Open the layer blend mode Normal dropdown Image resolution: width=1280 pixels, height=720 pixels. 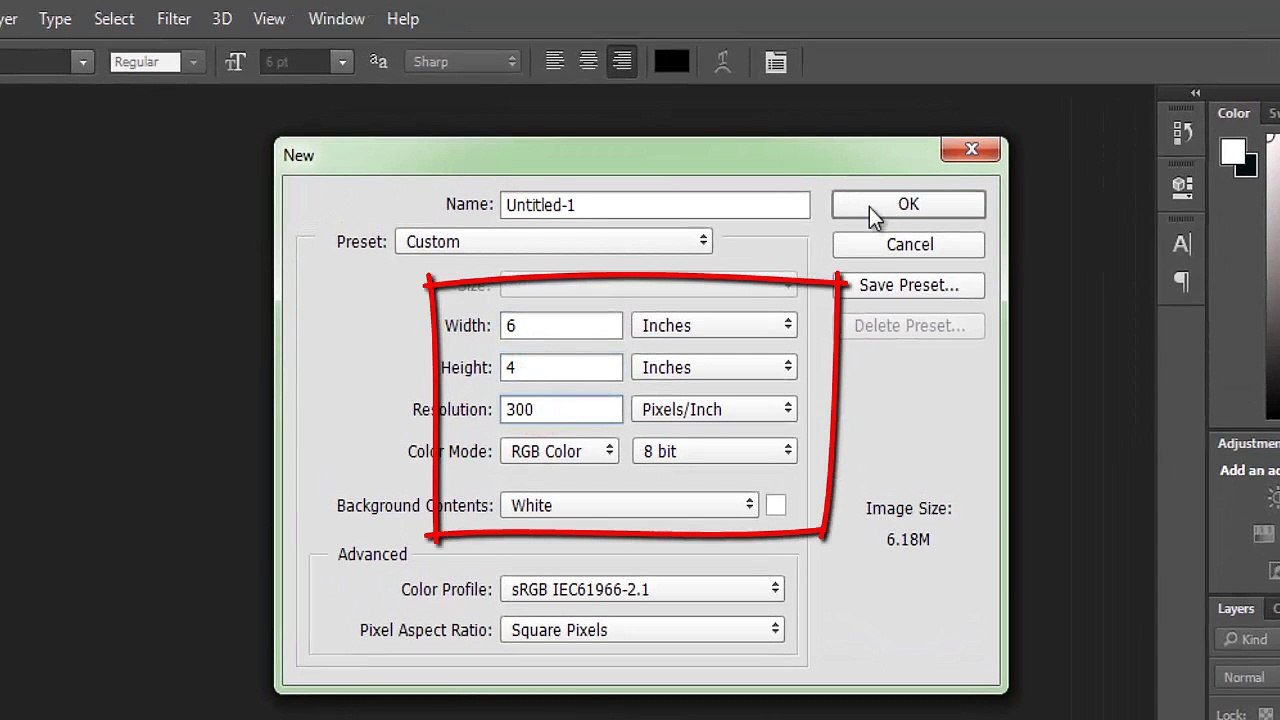click(x=1248, y=677)
